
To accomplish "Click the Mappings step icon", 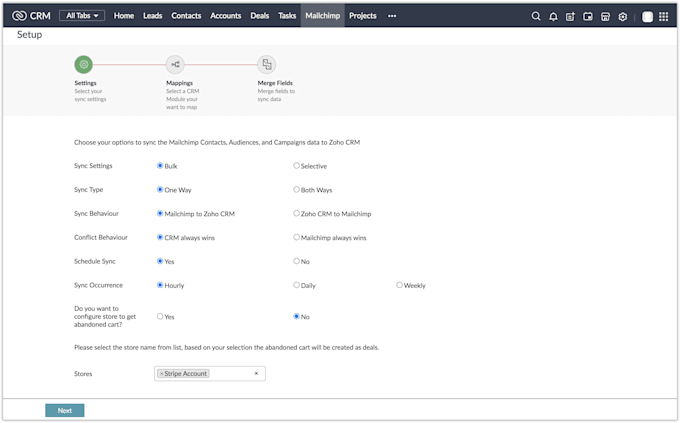I will click(175, 65).
